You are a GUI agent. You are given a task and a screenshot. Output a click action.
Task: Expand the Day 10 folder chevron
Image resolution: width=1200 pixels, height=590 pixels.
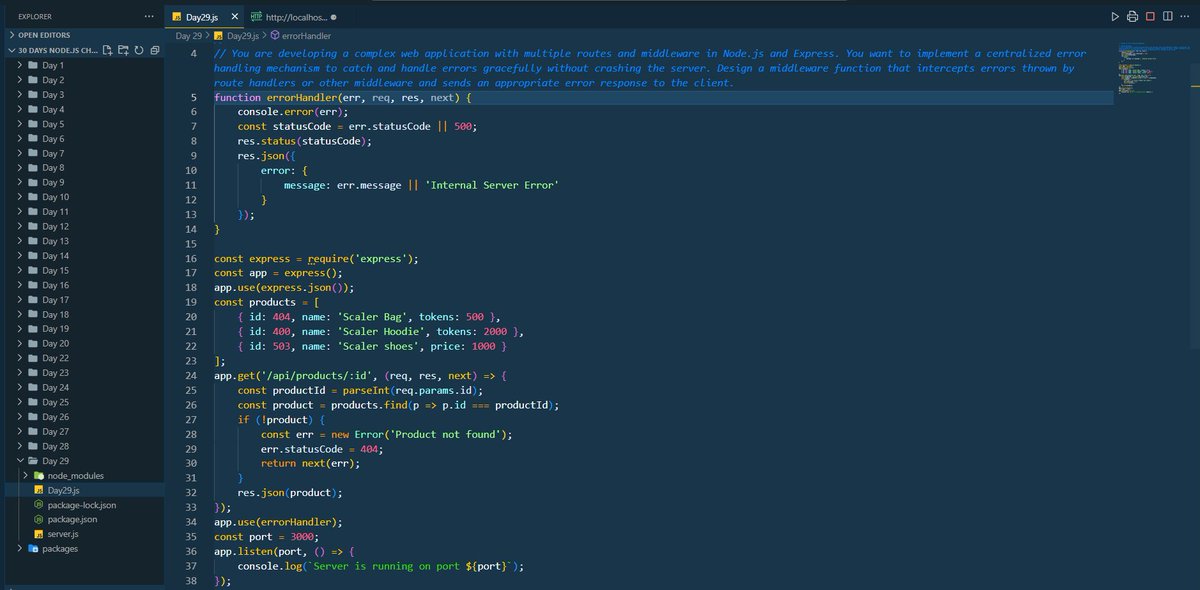pyautogui.click(x=20, y=197)
